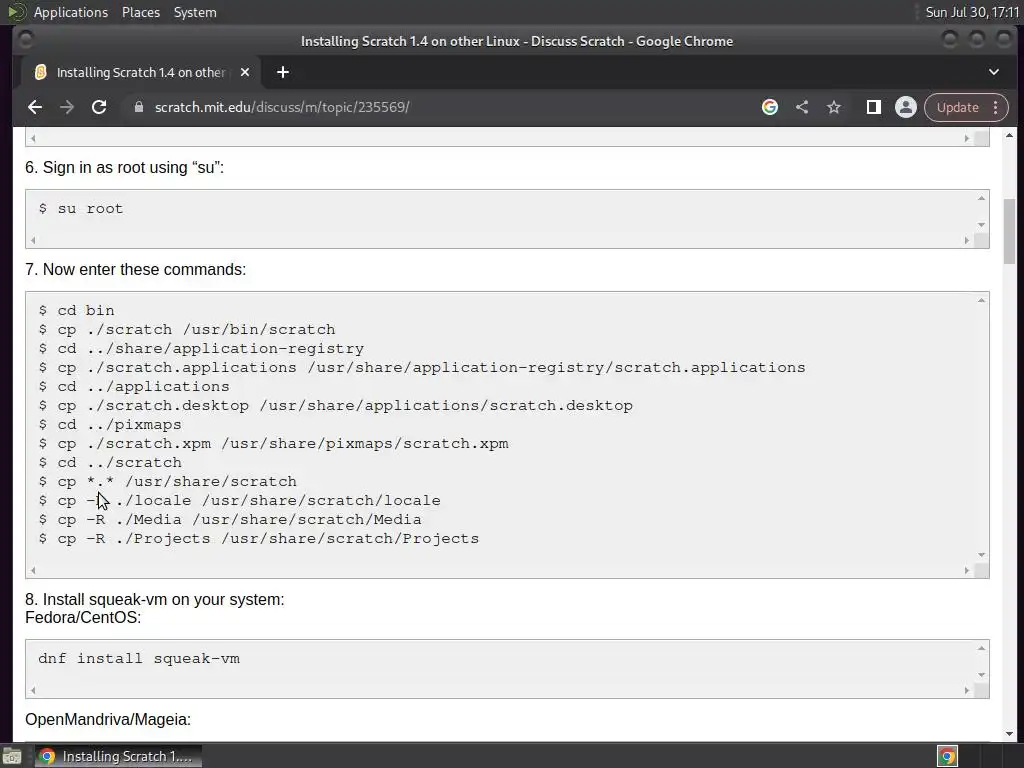Click 'cp *.* /usr/share/scratch' line
This screenshot has width=1024, height=768.
pos(168,481)
